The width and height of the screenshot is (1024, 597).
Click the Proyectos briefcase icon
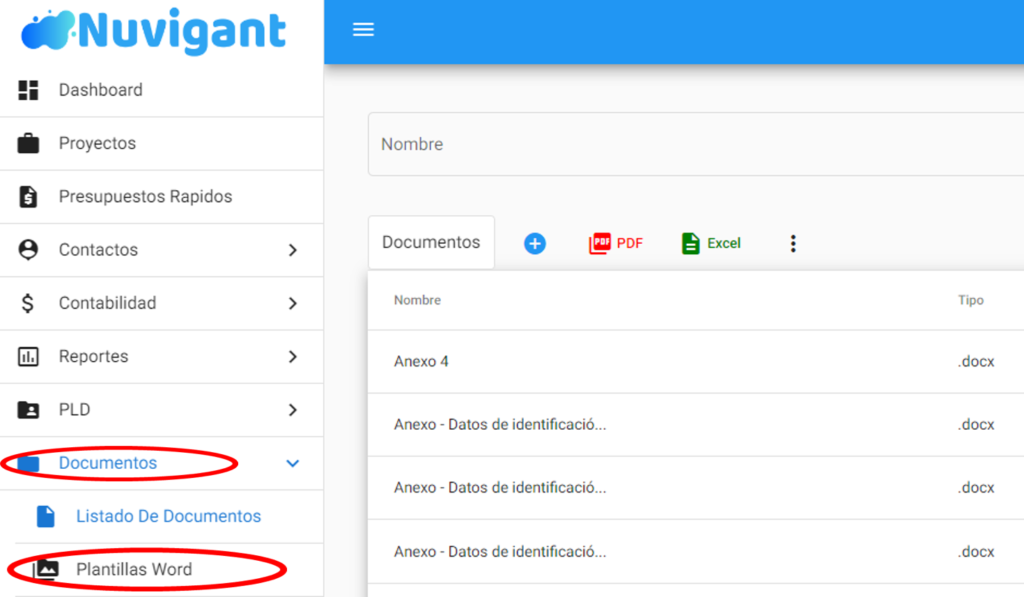tap(28, 143)
